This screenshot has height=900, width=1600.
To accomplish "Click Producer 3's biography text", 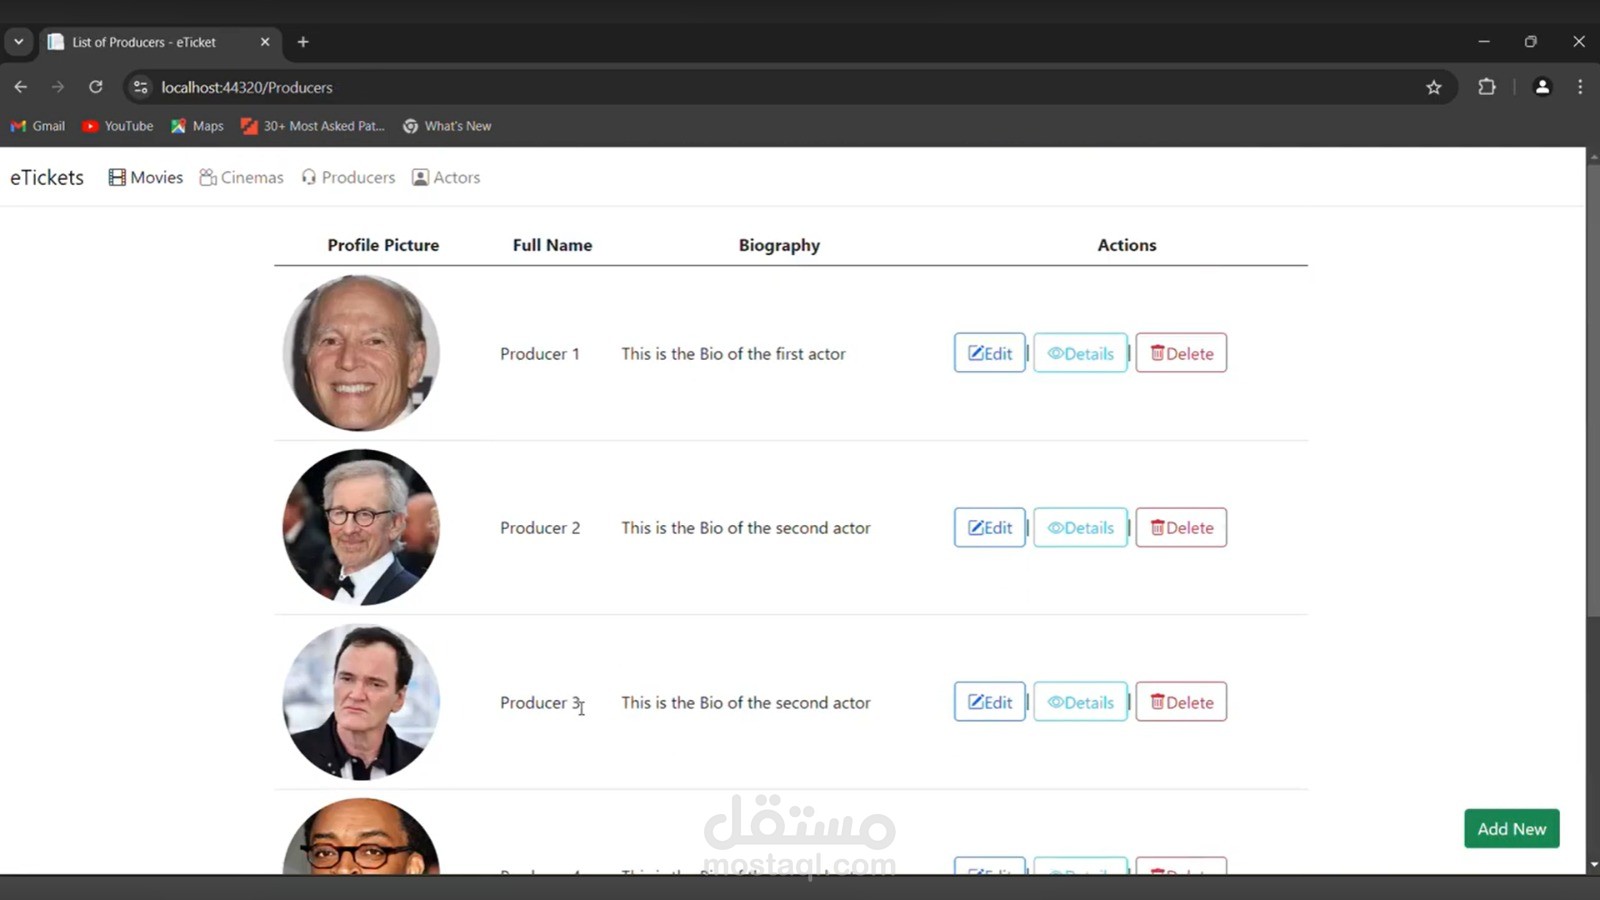I will [746, 703].
